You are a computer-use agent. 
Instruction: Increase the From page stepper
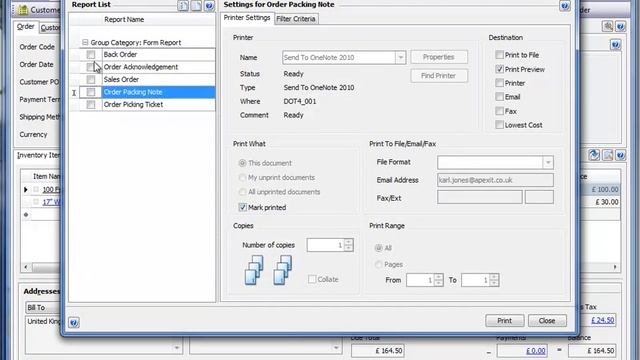tap(438, 277)
